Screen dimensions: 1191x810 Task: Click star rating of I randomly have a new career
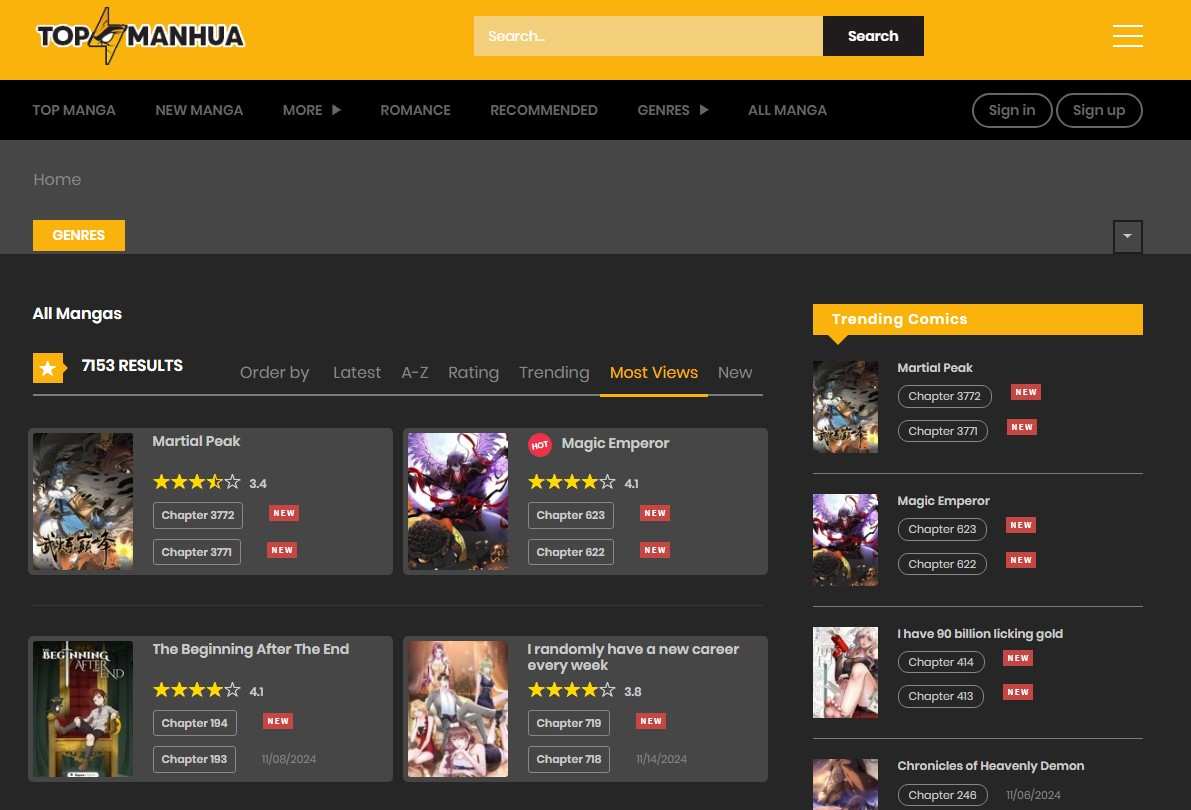tap(571, 690)
